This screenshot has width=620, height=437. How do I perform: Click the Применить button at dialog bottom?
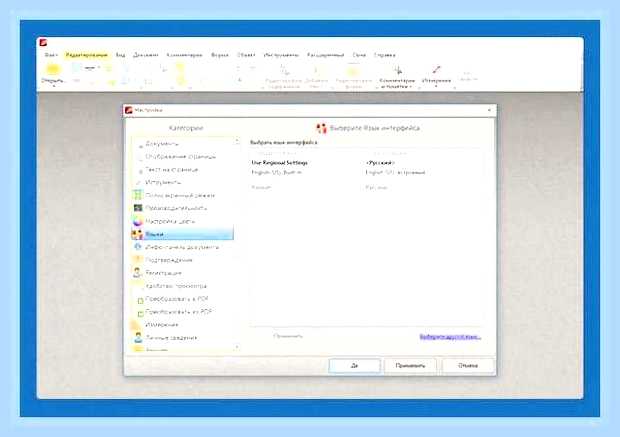[410, 365]
